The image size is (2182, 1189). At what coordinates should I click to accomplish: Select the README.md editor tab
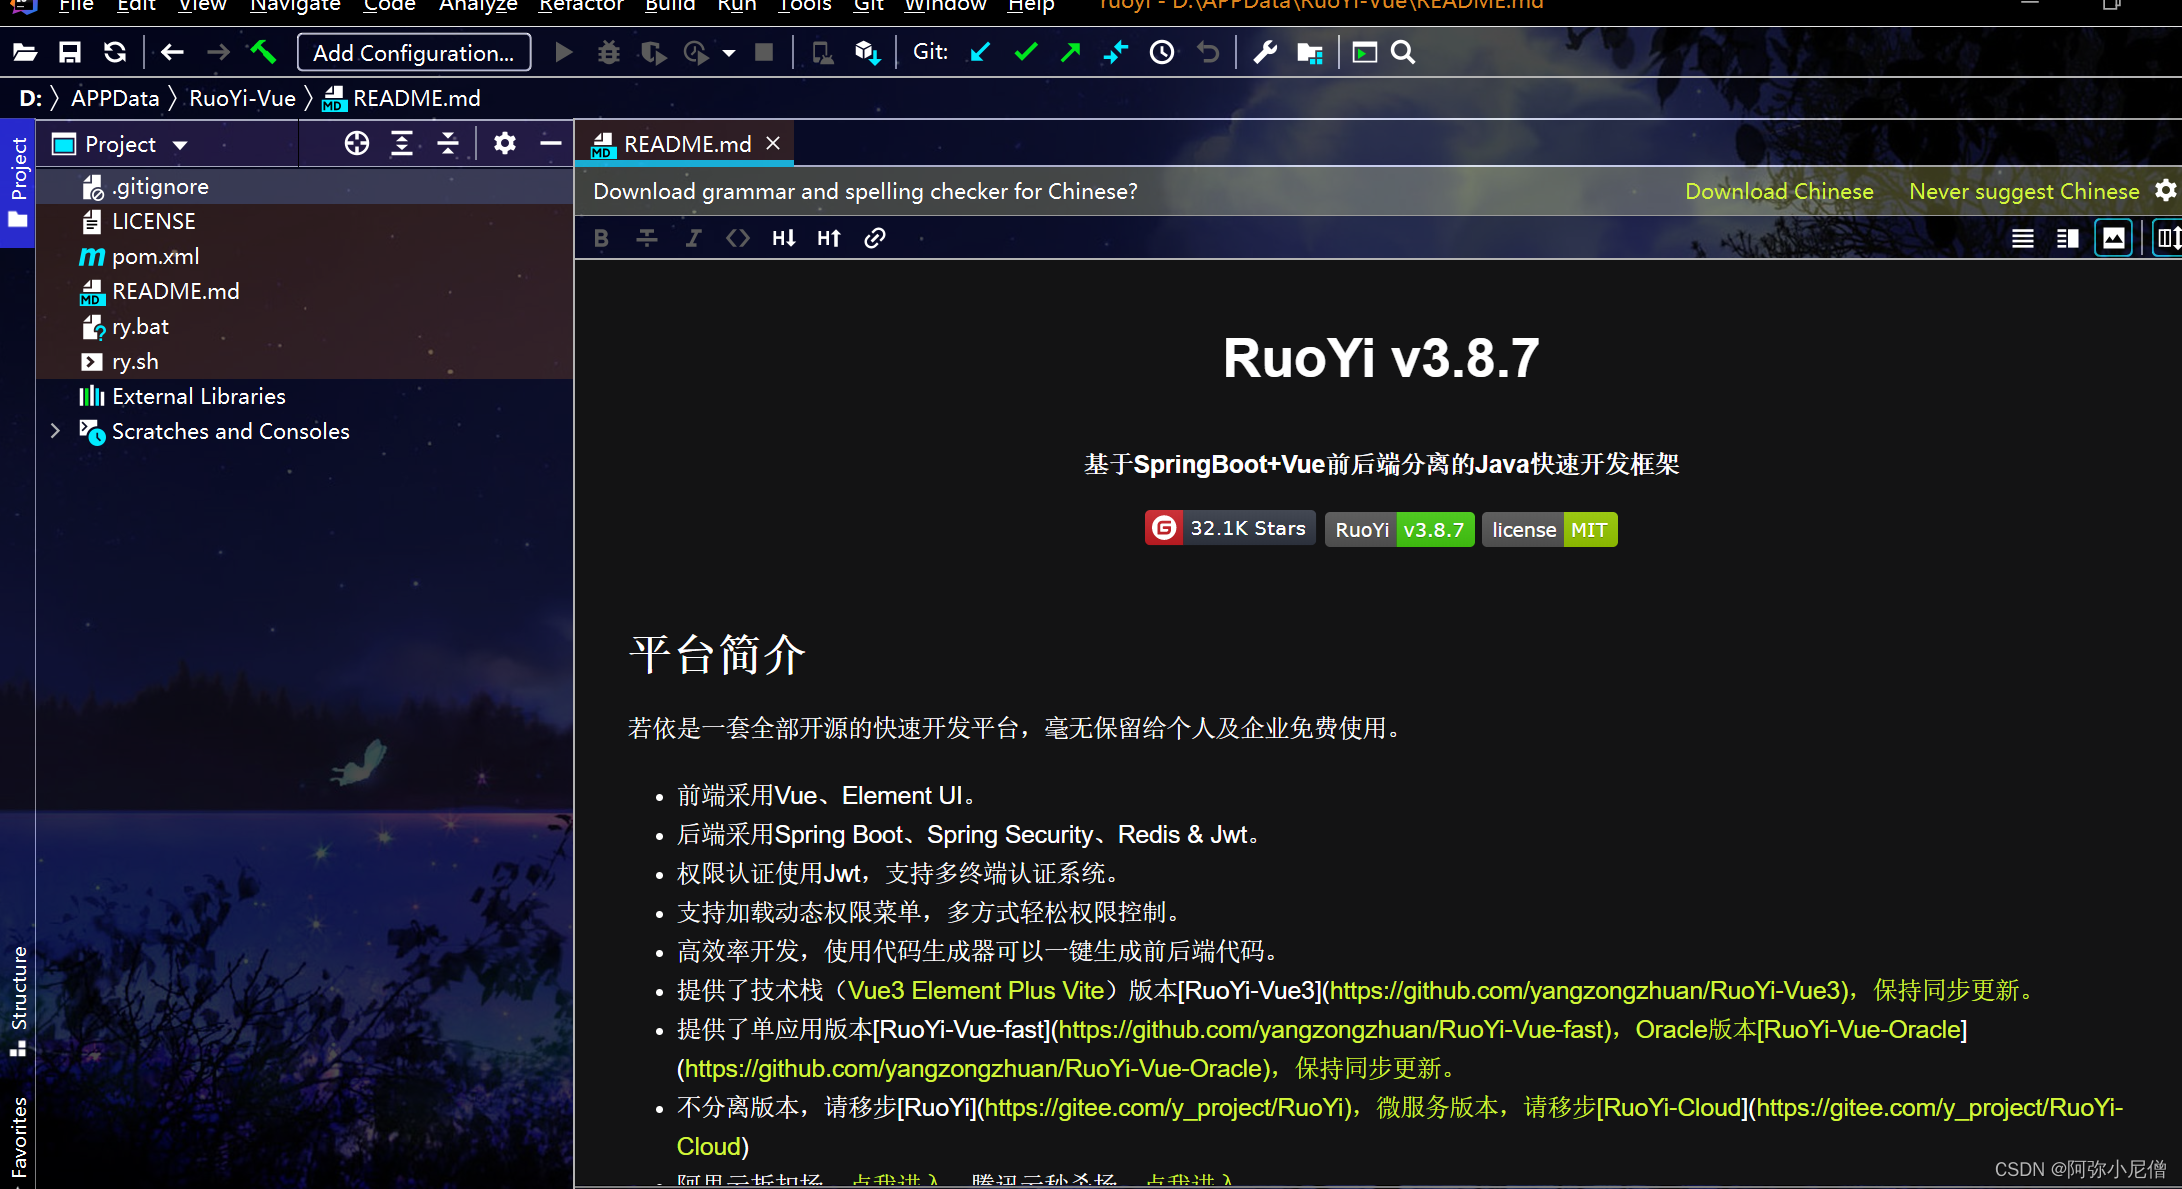[x=686, y=144]
